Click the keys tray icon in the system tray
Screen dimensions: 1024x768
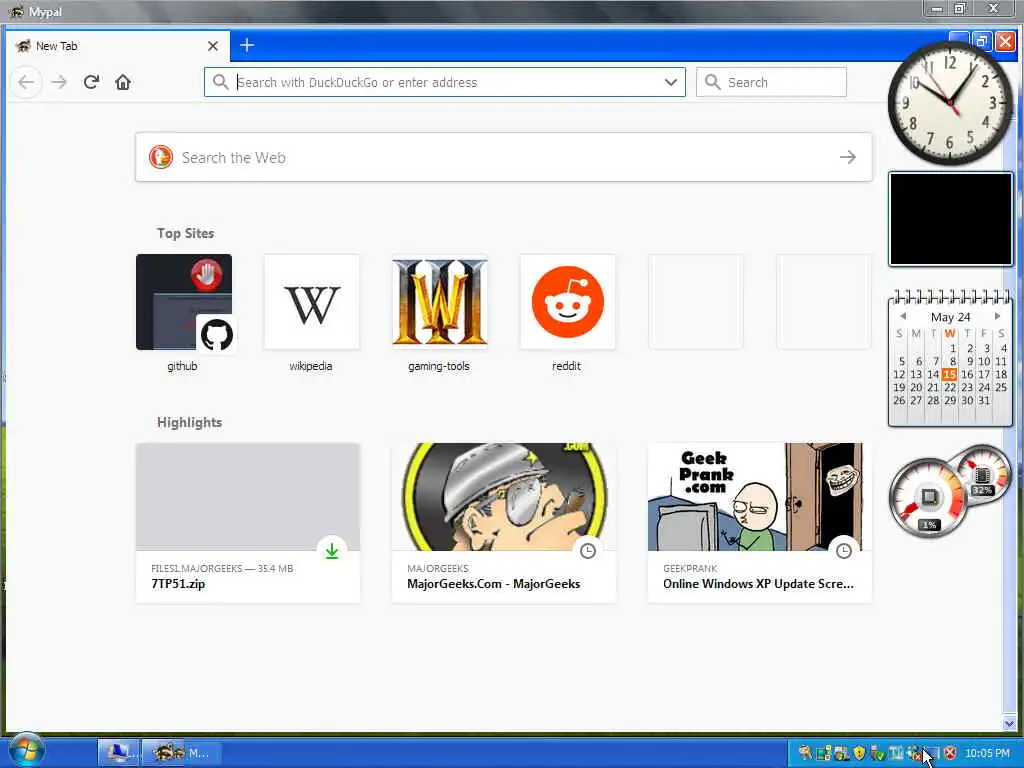pyautogui.click(x=805, y=753)
